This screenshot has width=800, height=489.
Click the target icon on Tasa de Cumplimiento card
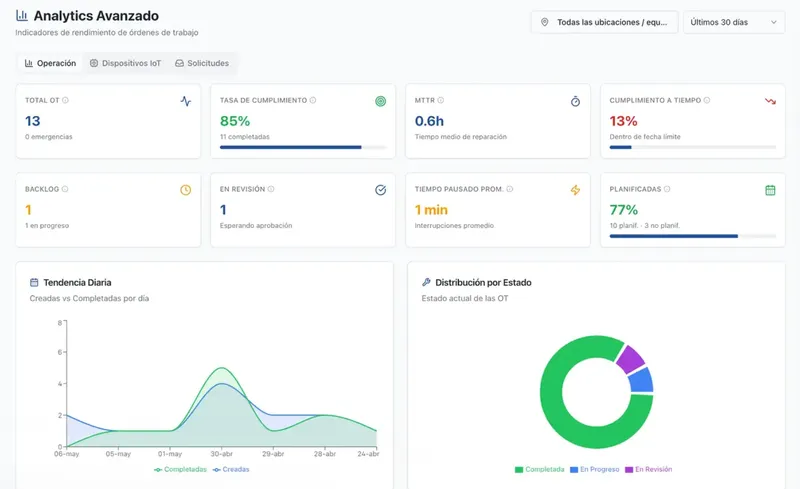pyautogui.click(x=381, y=102)
